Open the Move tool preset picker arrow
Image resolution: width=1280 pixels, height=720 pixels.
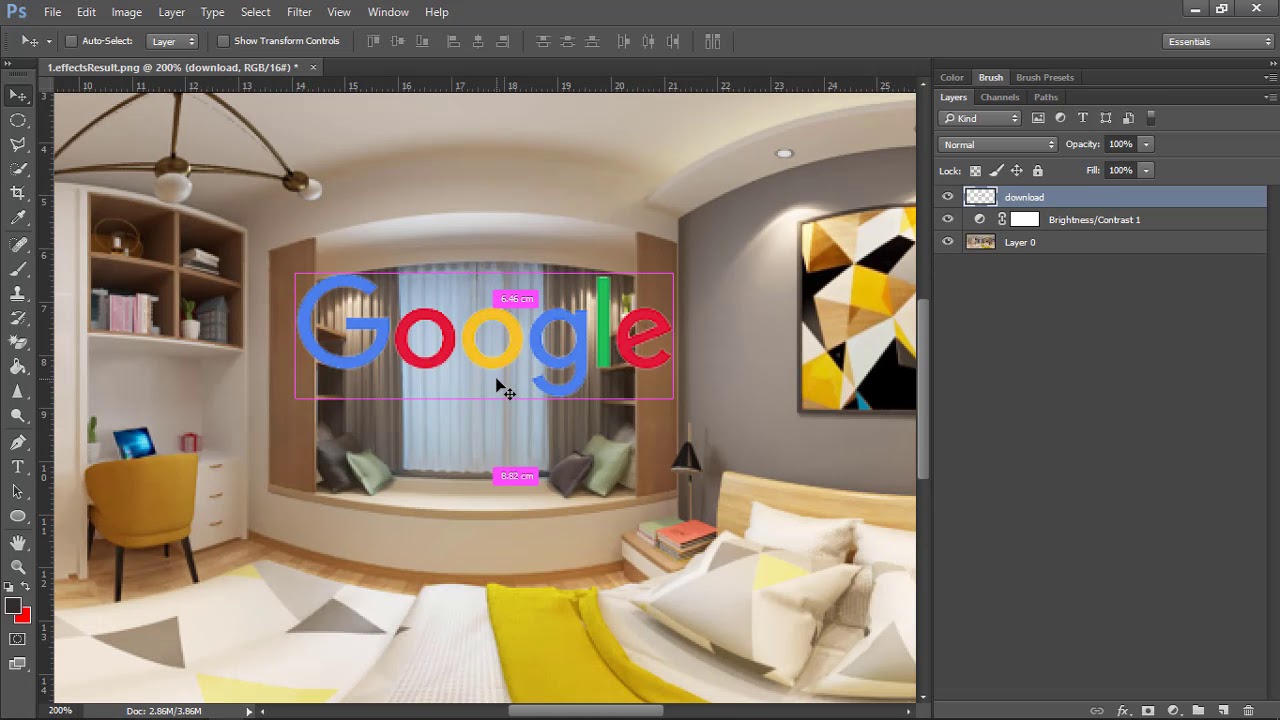(x=48, y=41)
